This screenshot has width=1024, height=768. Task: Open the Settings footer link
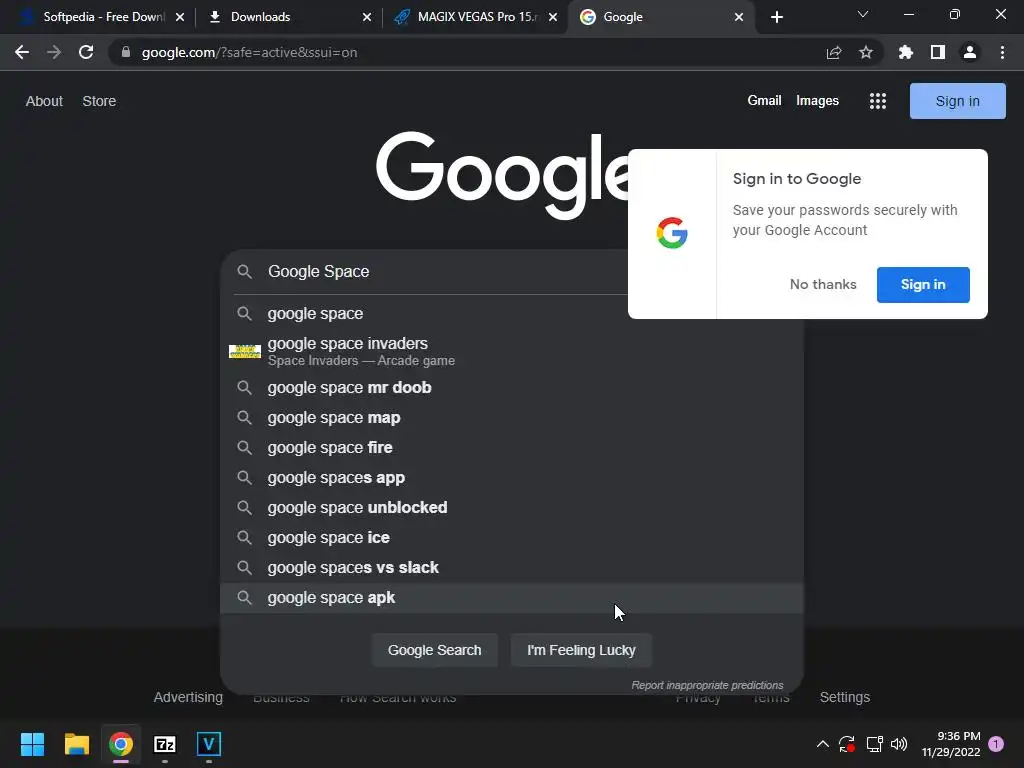point(844,697)
